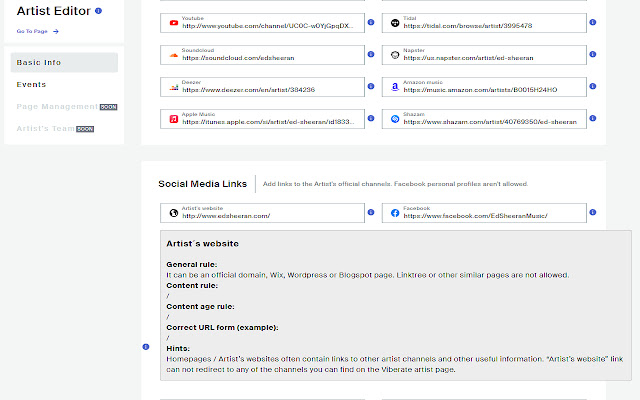Open the Go To Page link
This screenshot has width=640, height=400.
tap(32, 31)
